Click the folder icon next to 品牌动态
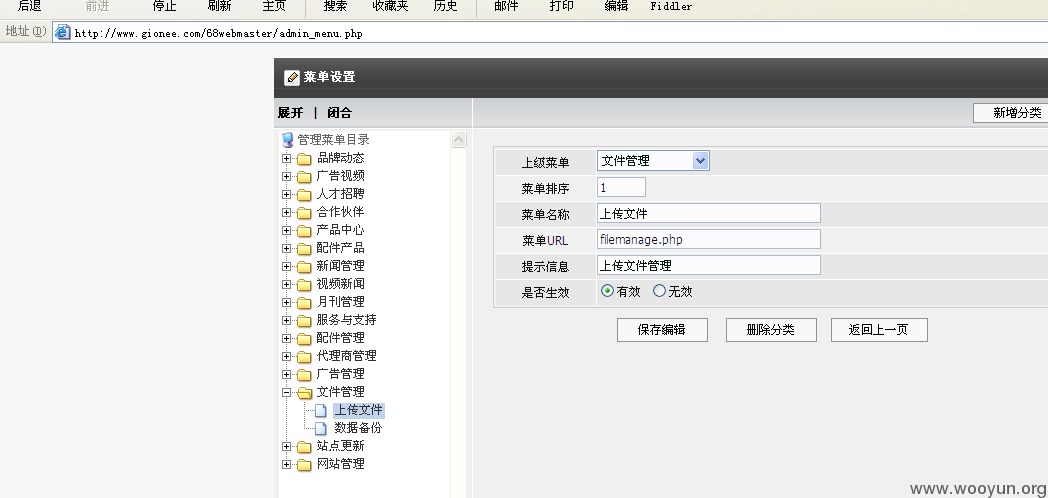1048x498 pixels. click(305, 159)
